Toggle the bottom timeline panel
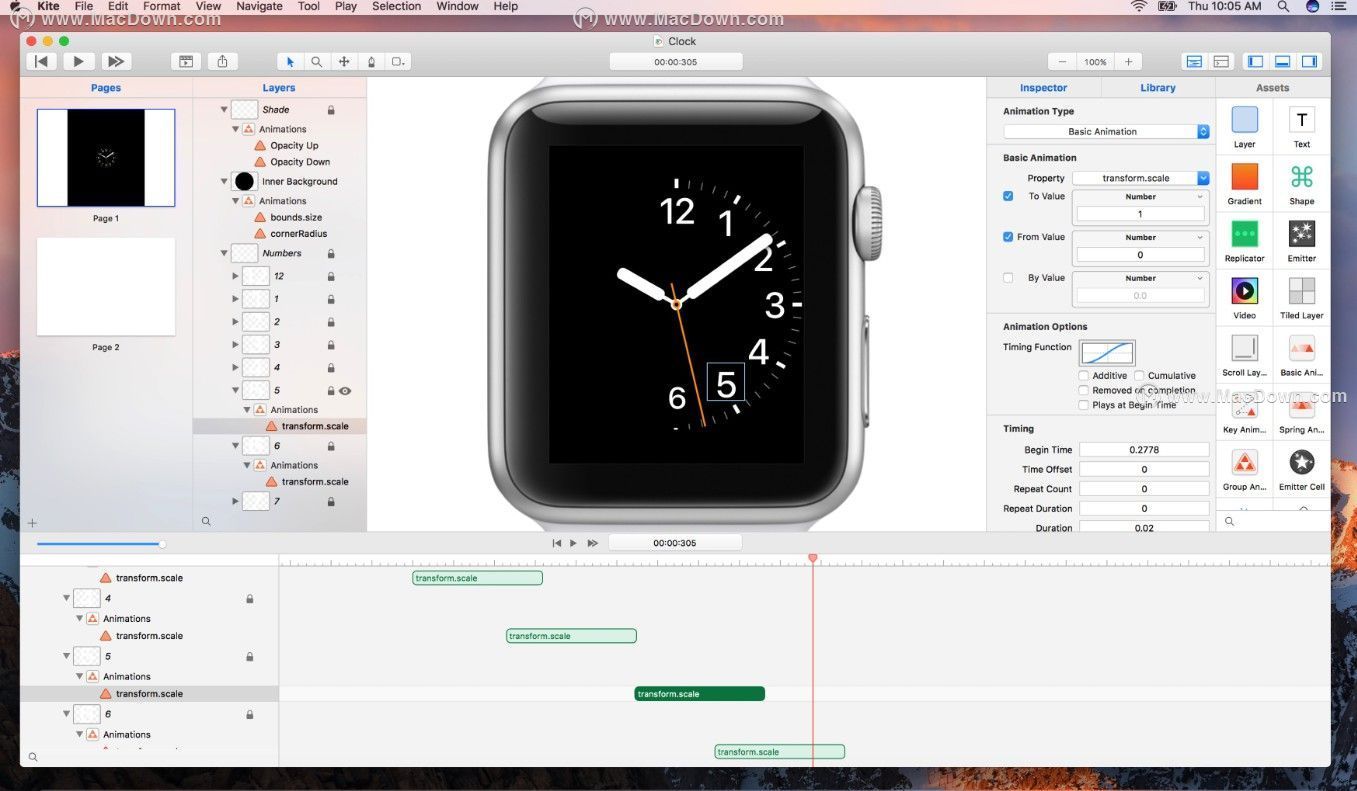 pos(1283,61)
